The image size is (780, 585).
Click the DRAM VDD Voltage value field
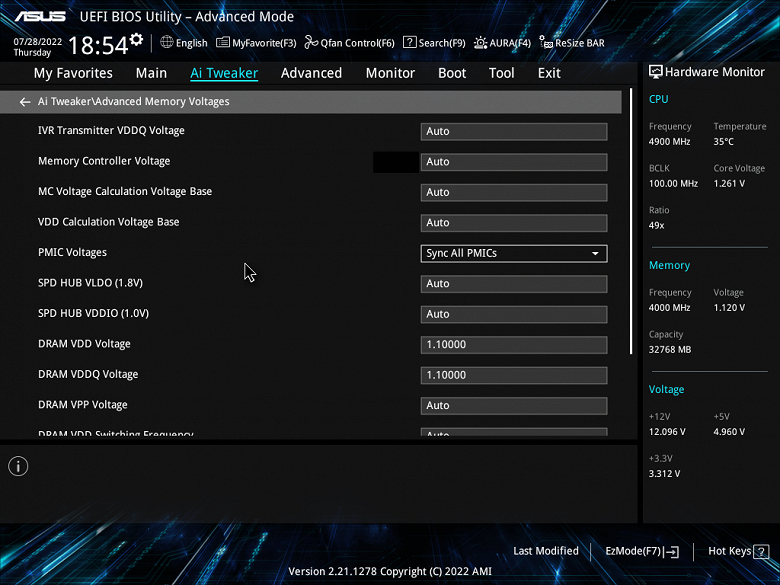point(514,345)
